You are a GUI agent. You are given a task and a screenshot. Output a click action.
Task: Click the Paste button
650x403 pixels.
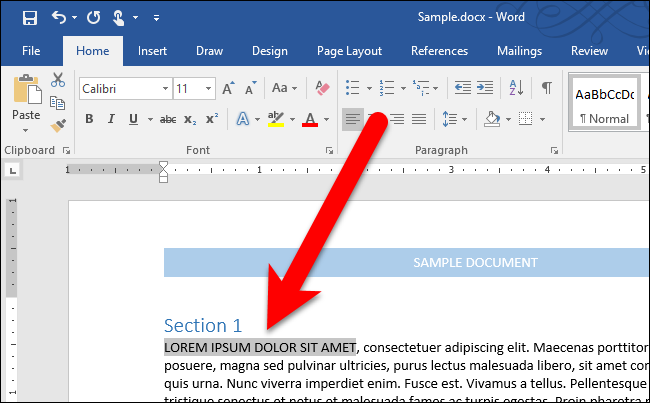click(x=27, y=97)
